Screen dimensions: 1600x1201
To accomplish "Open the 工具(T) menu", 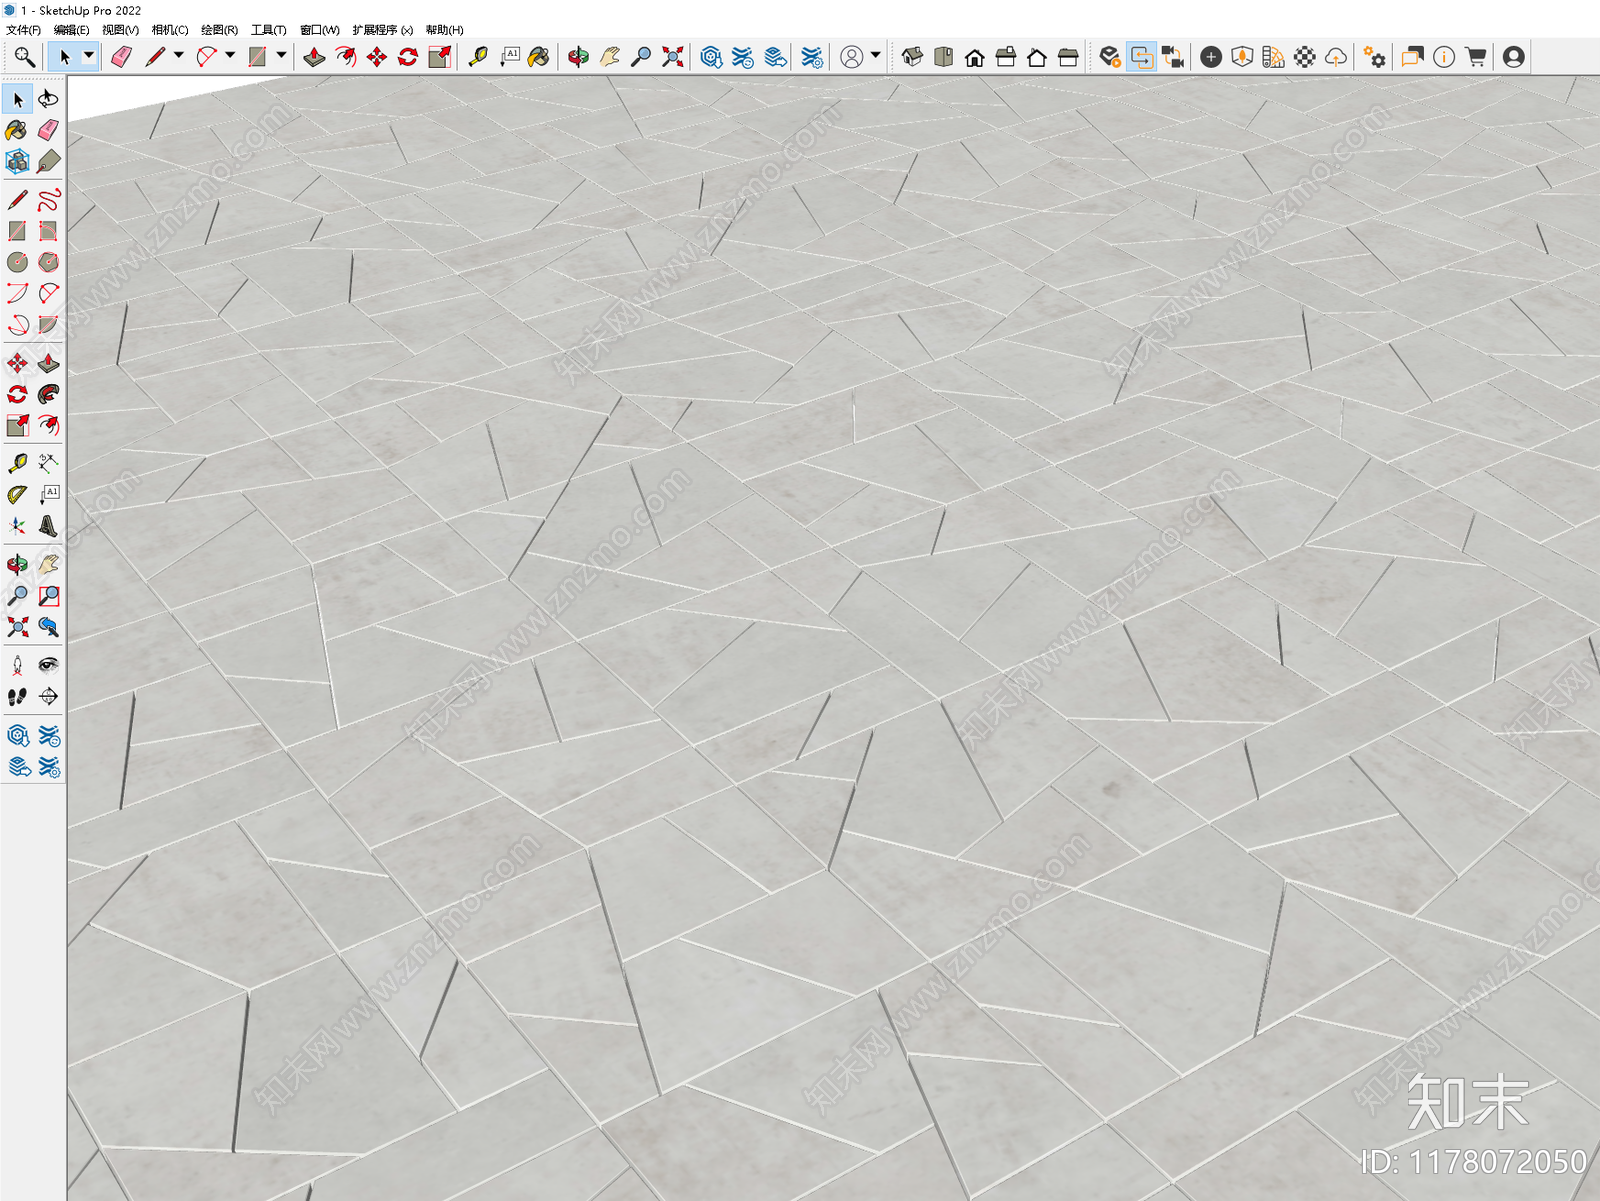I will 268,30.
